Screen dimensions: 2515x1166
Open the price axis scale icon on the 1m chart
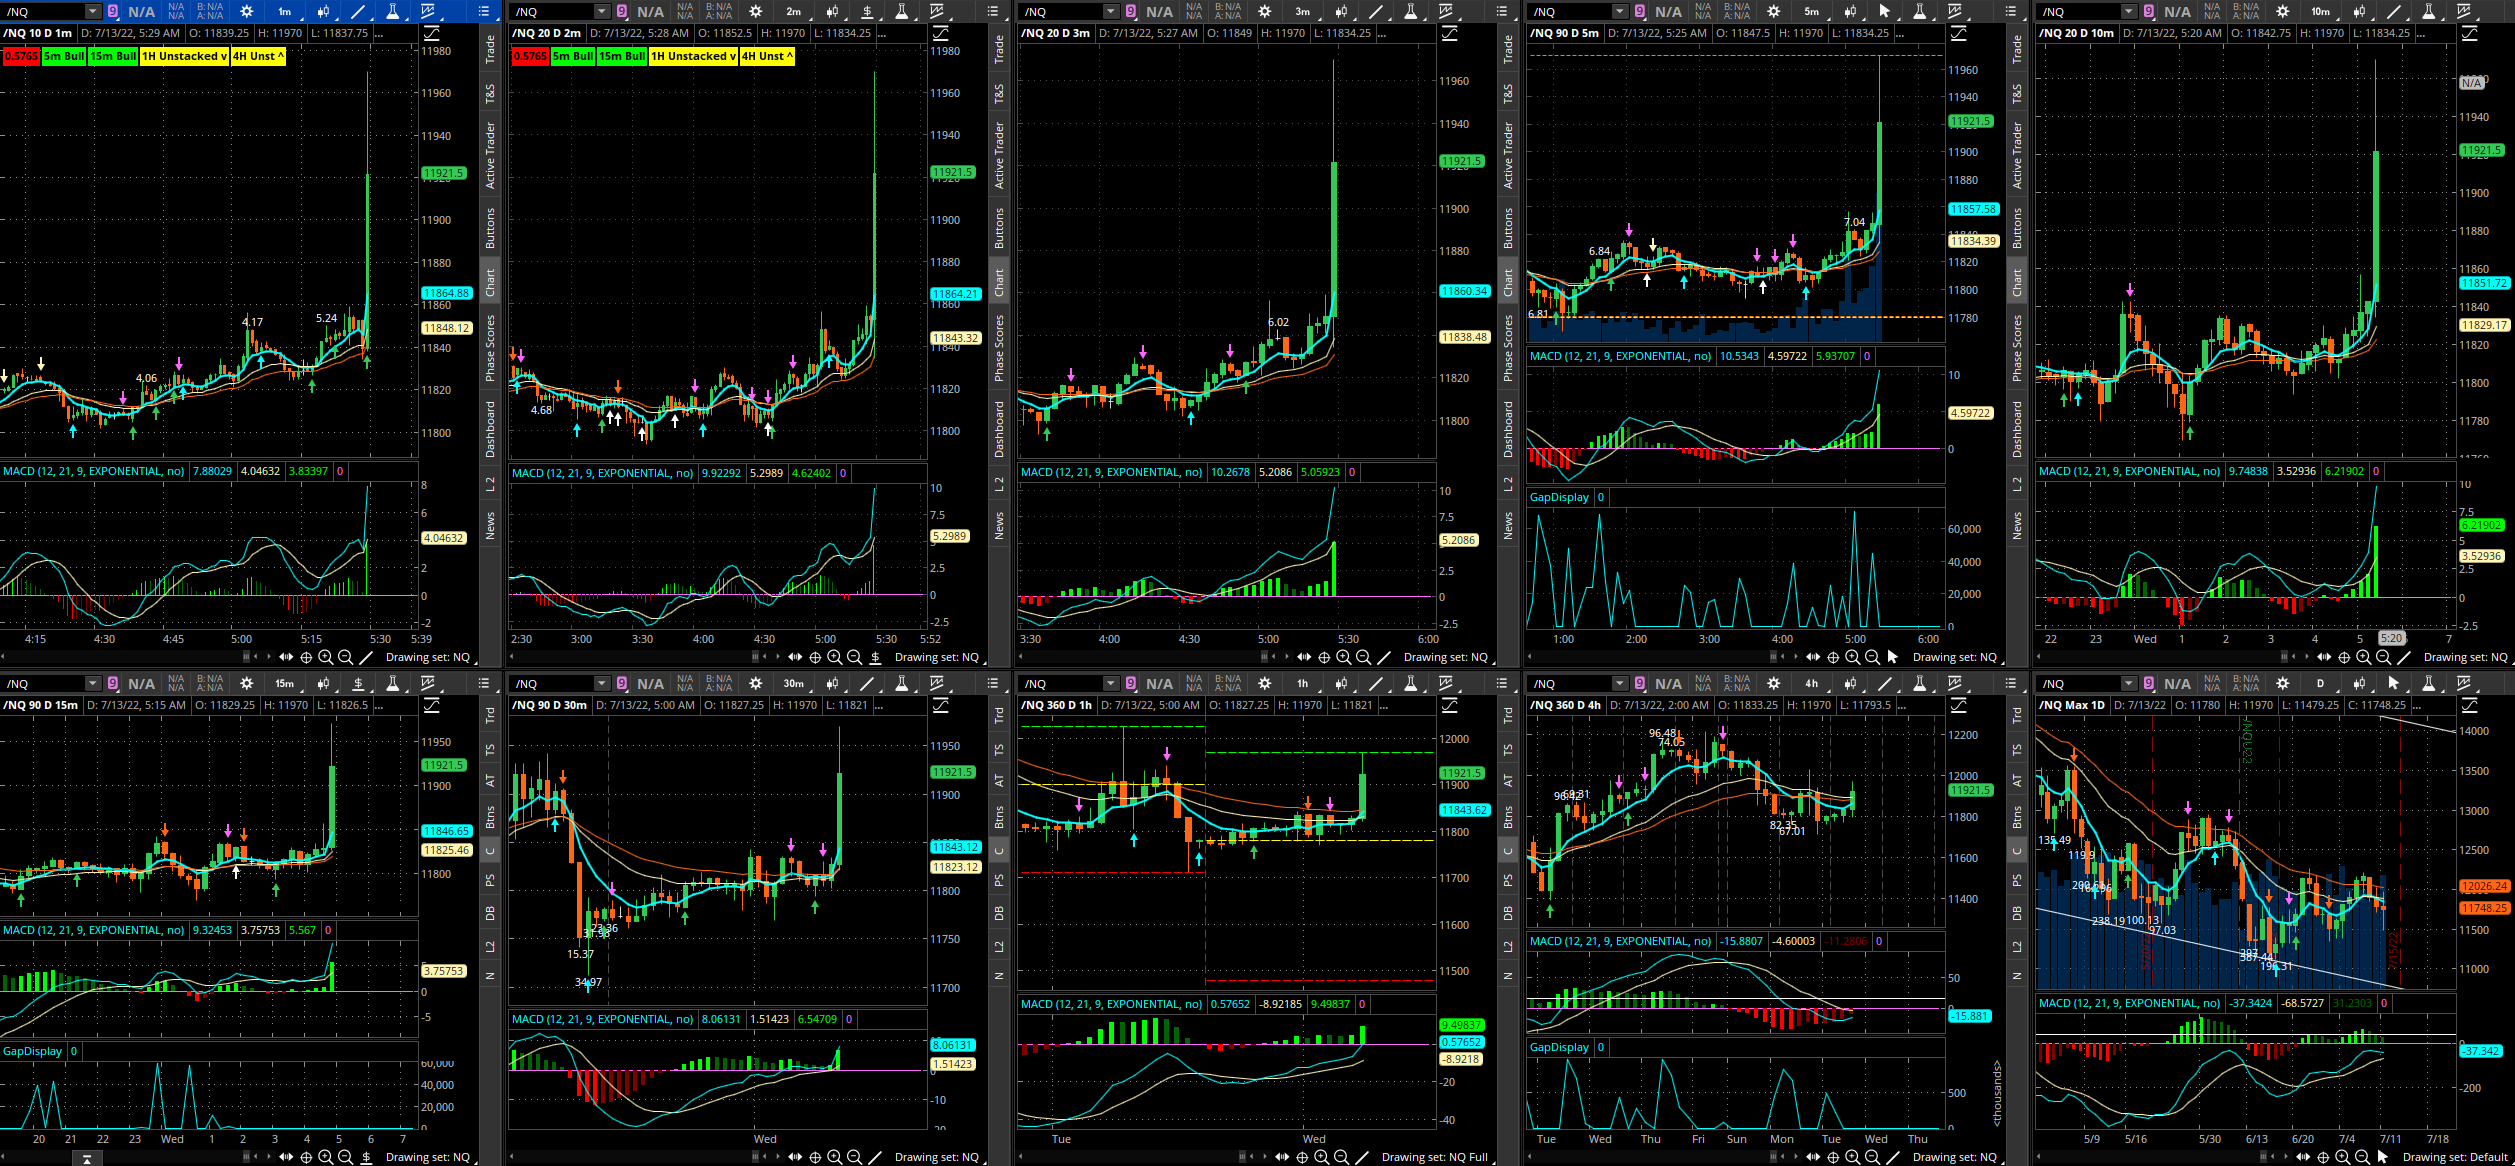(432, 34)
